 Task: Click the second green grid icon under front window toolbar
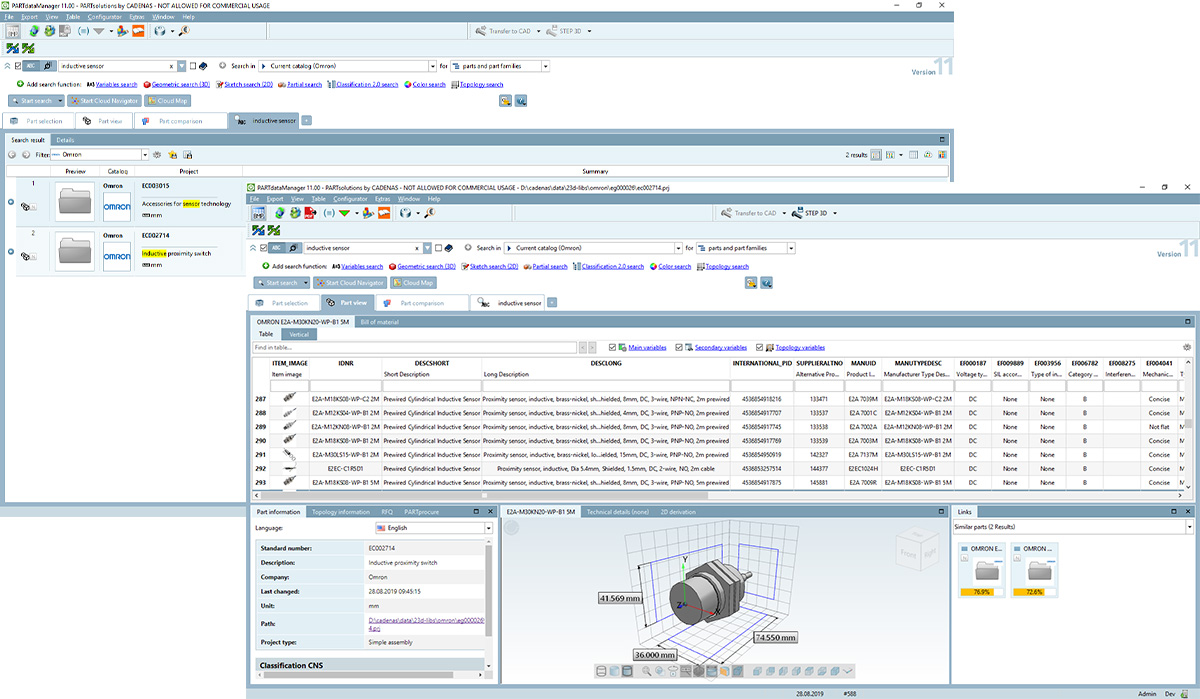click(273, 230)
